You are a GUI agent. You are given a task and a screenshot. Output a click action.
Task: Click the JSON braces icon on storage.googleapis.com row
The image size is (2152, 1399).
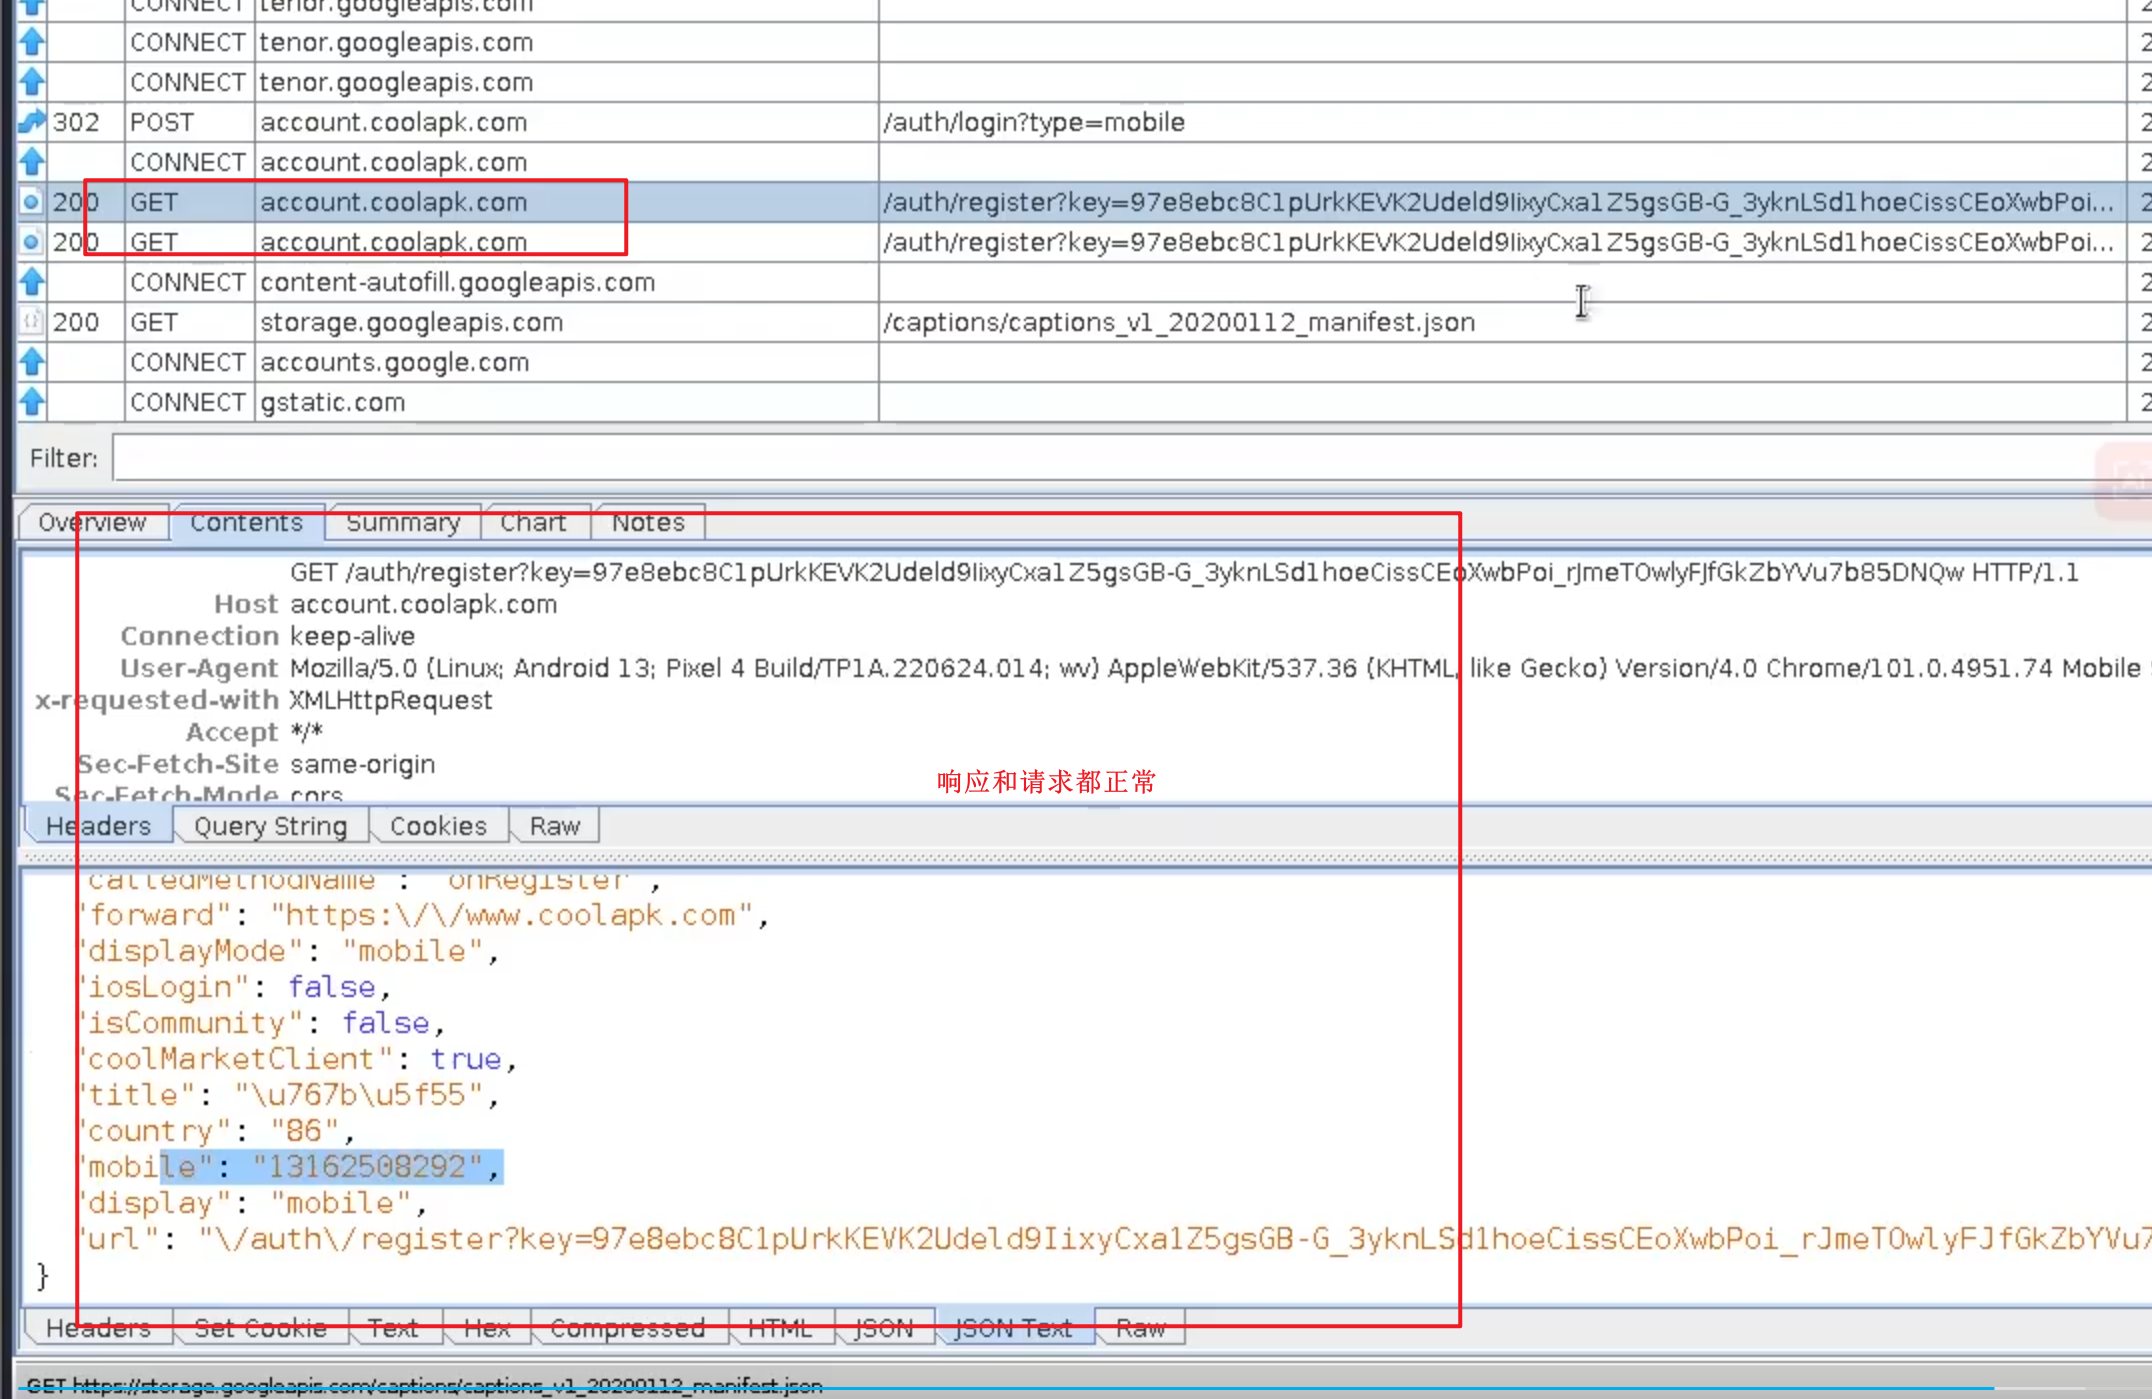tap(31, 321)
